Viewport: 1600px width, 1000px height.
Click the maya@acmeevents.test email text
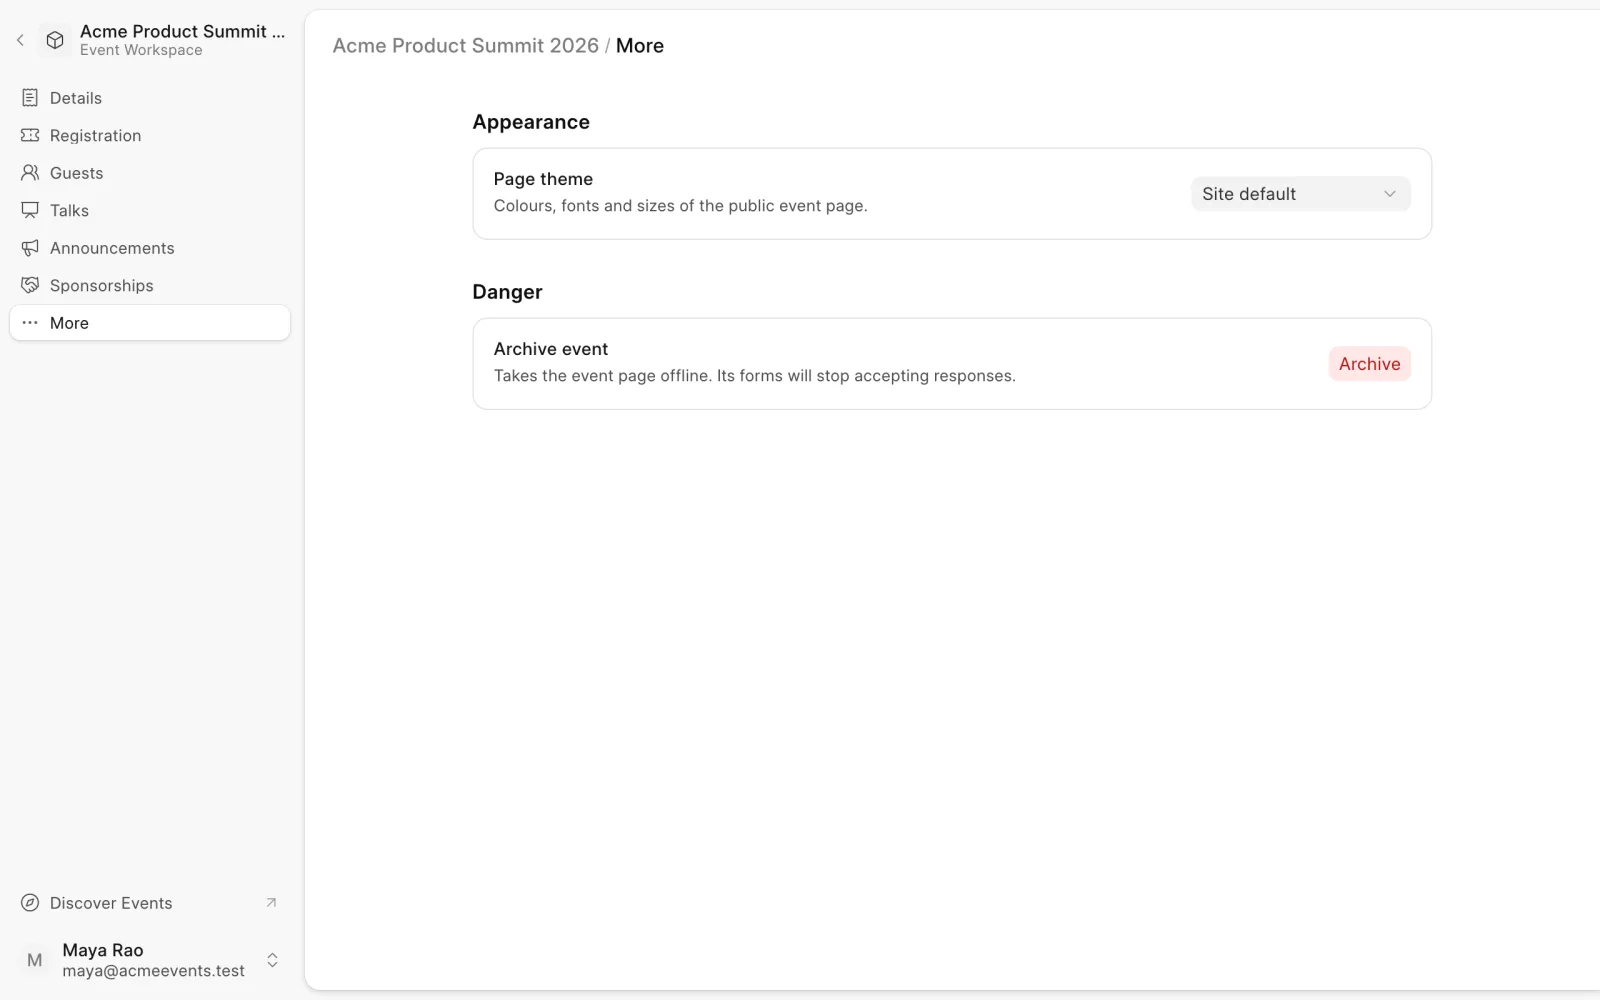pyautogui.click(x=153, y=971)
